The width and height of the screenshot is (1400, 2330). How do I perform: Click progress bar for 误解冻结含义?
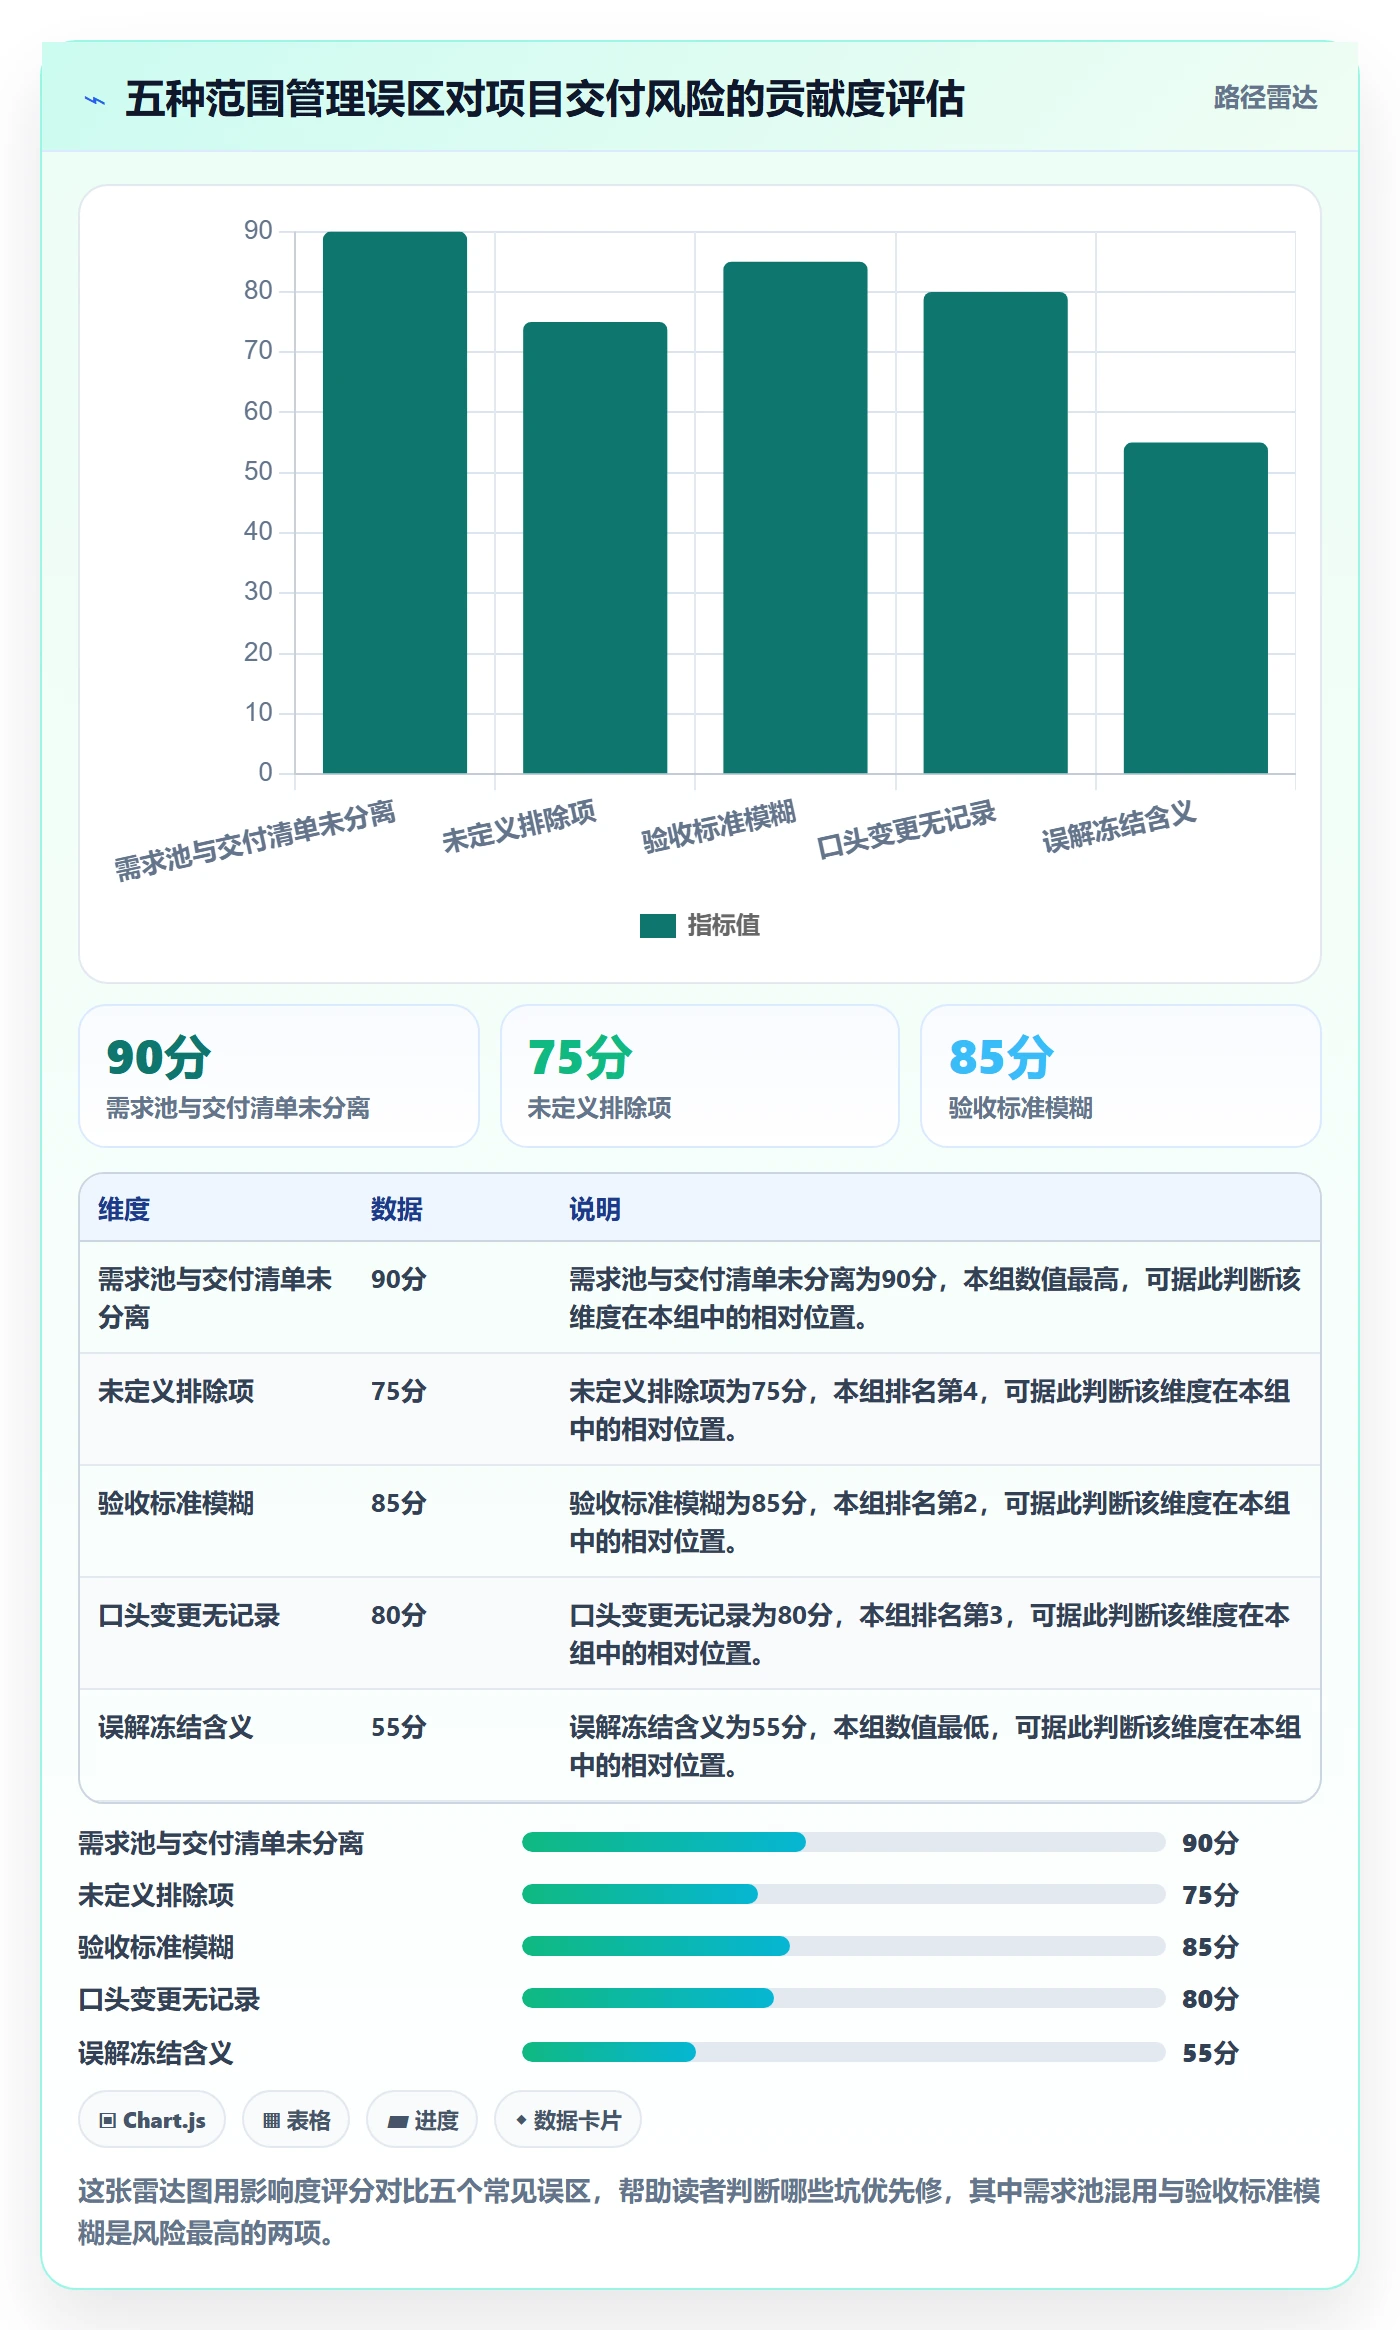pos(844,2052)
